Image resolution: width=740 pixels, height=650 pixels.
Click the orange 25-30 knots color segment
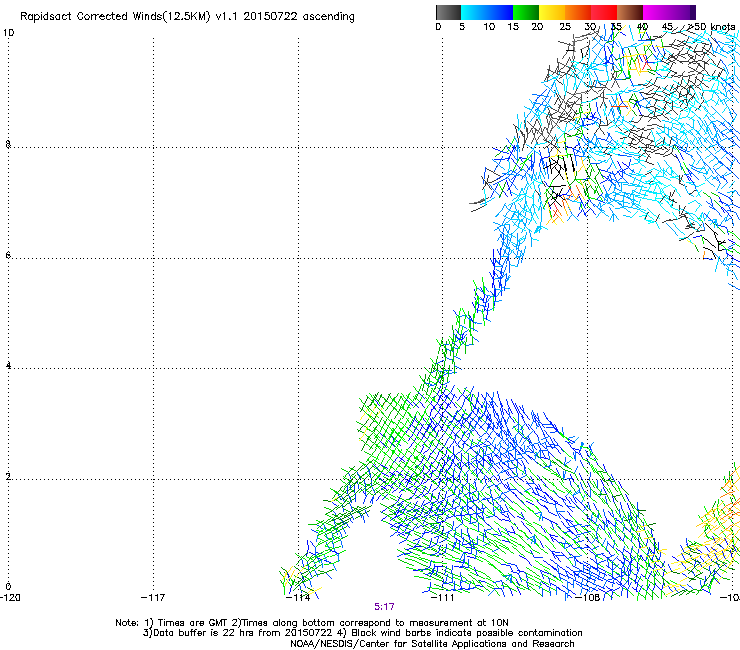click(x=578, y=12)
